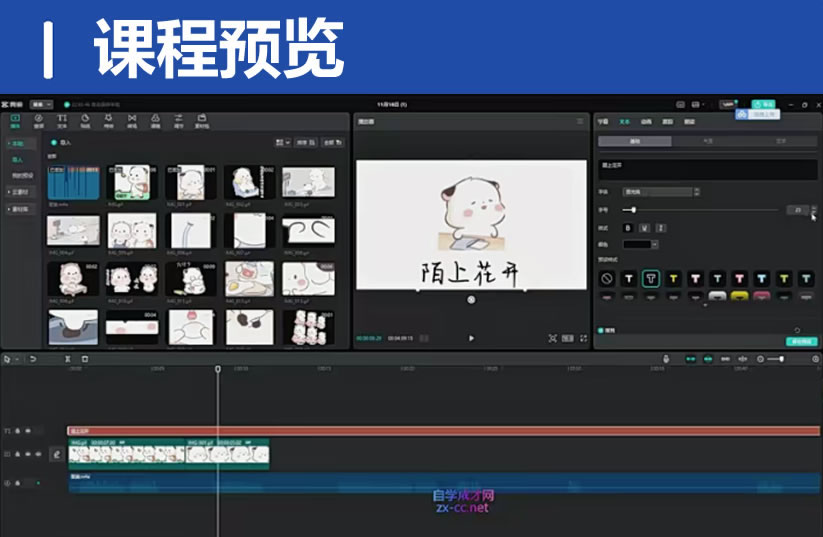Click the rotate handle below preview text

coord(471,300)
